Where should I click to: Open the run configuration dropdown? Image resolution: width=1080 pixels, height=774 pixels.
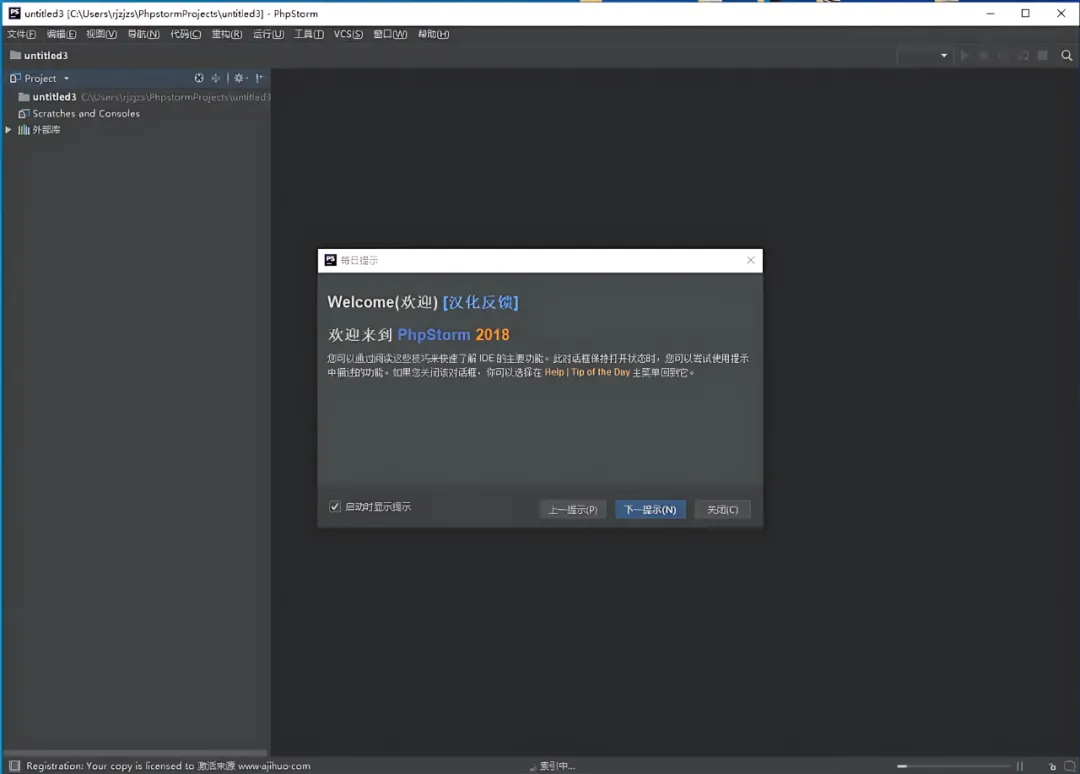925,56
